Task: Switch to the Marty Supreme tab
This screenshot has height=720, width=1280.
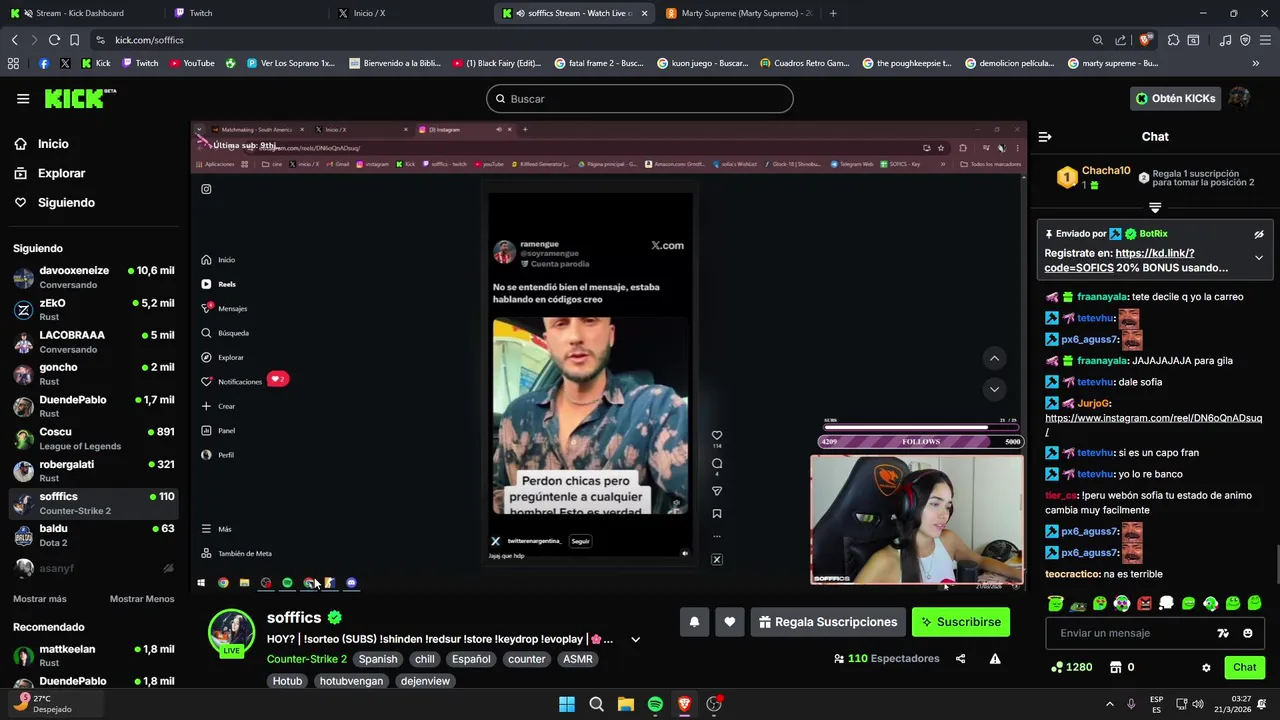Action: tap(738, 13)
